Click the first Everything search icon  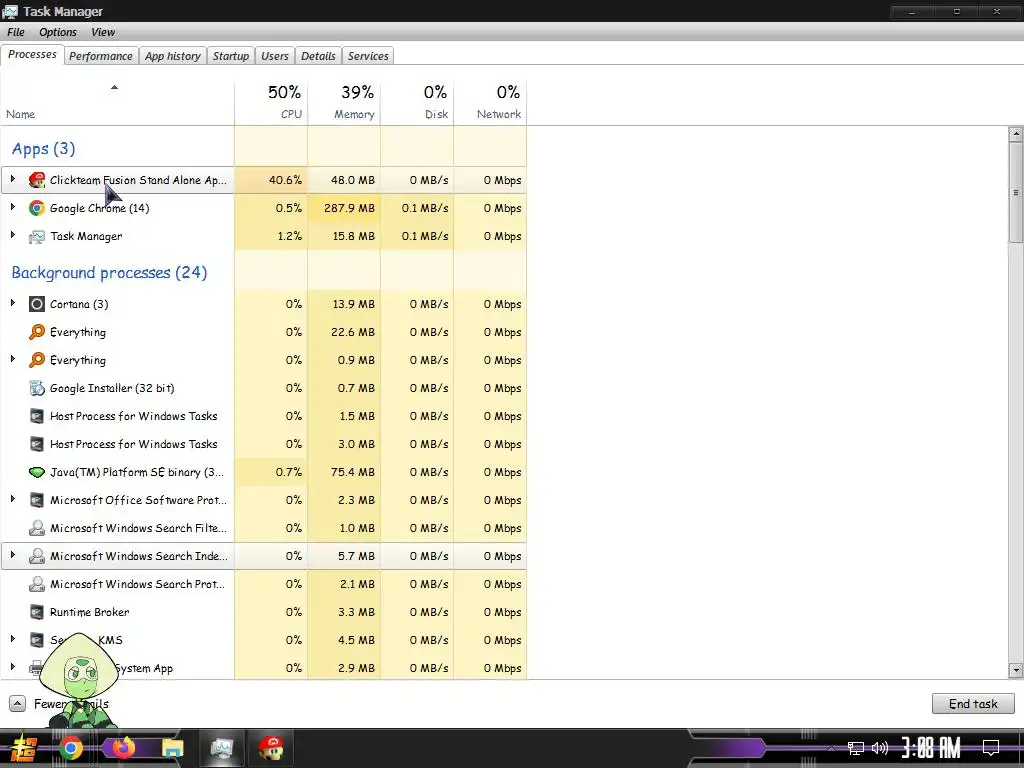(37, 332)
